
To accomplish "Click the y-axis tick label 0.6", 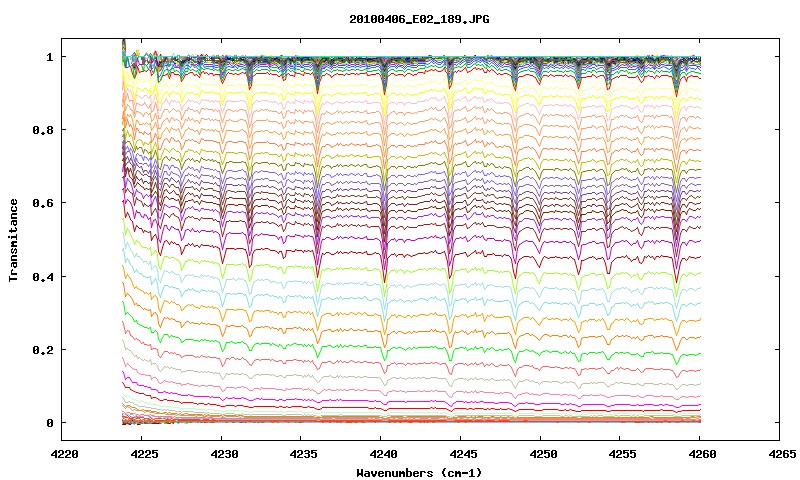I will coord(43,203).
